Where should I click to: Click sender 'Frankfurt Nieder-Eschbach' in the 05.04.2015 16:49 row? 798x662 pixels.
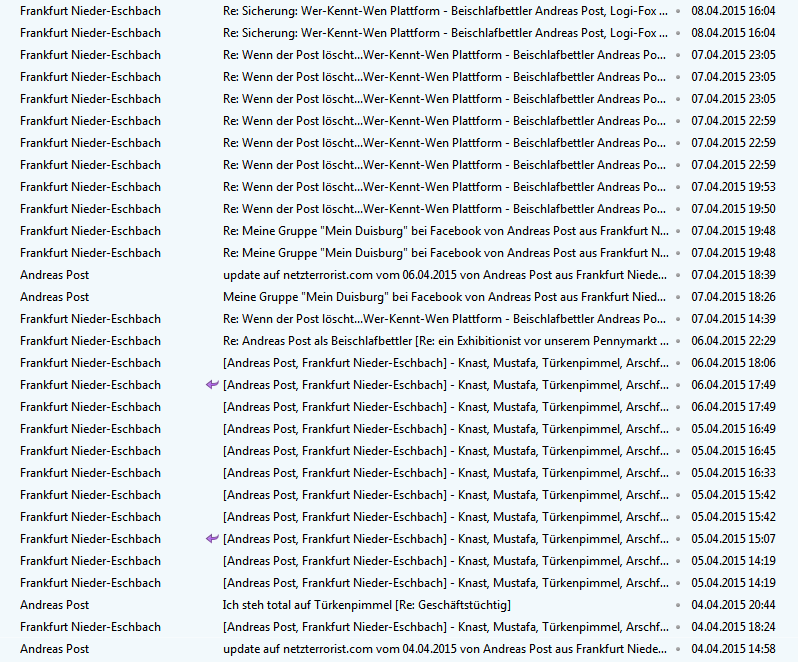coord(91,428)
